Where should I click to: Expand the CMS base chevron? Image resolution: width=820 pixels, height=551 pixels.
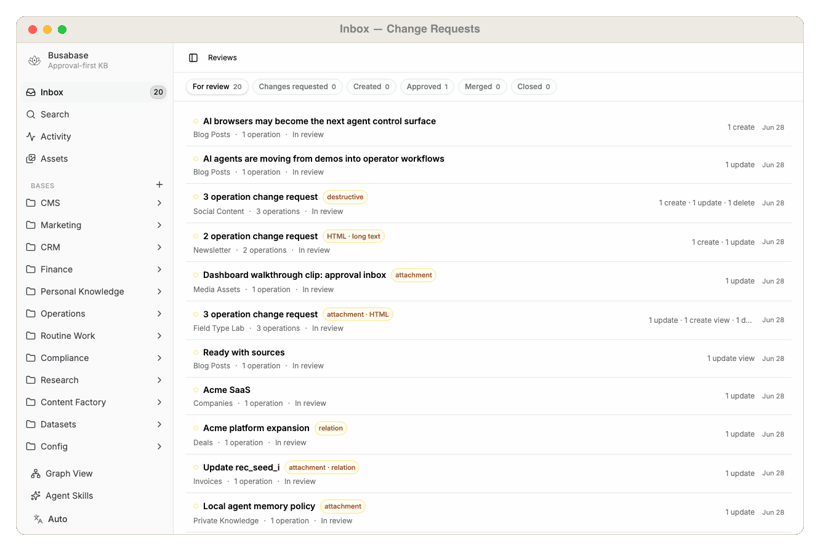click(x=160, y=203)
